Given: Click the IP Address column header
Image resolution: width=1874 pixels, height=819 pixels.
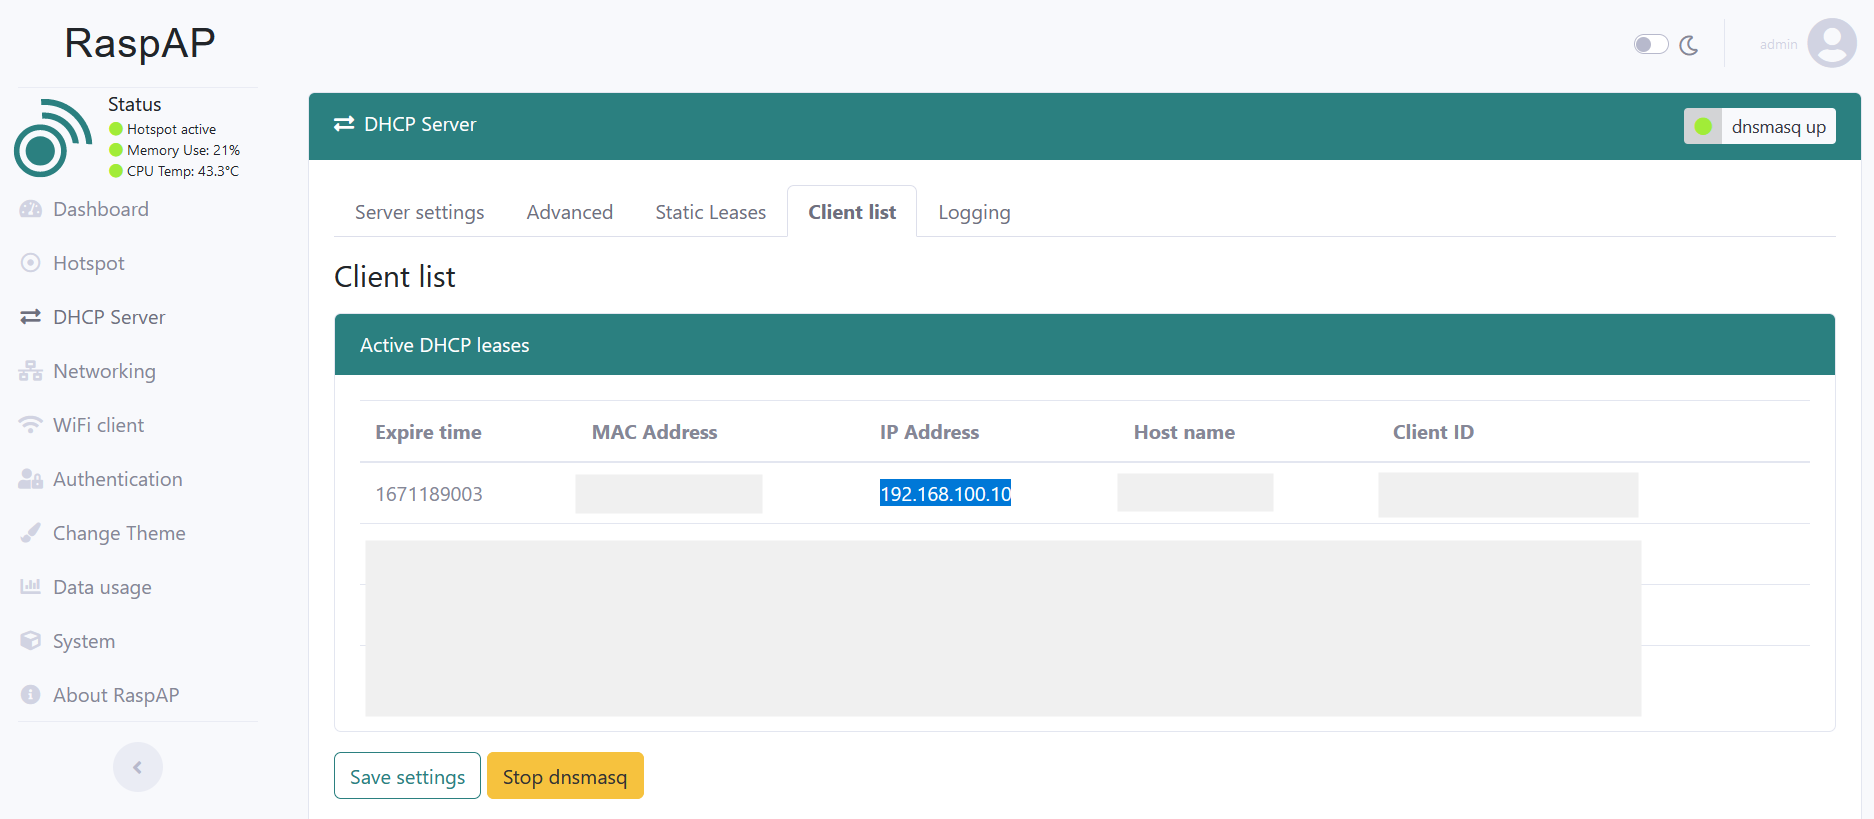Looking at the screenshot, I should pyautogui.click(x=929, y=432).
